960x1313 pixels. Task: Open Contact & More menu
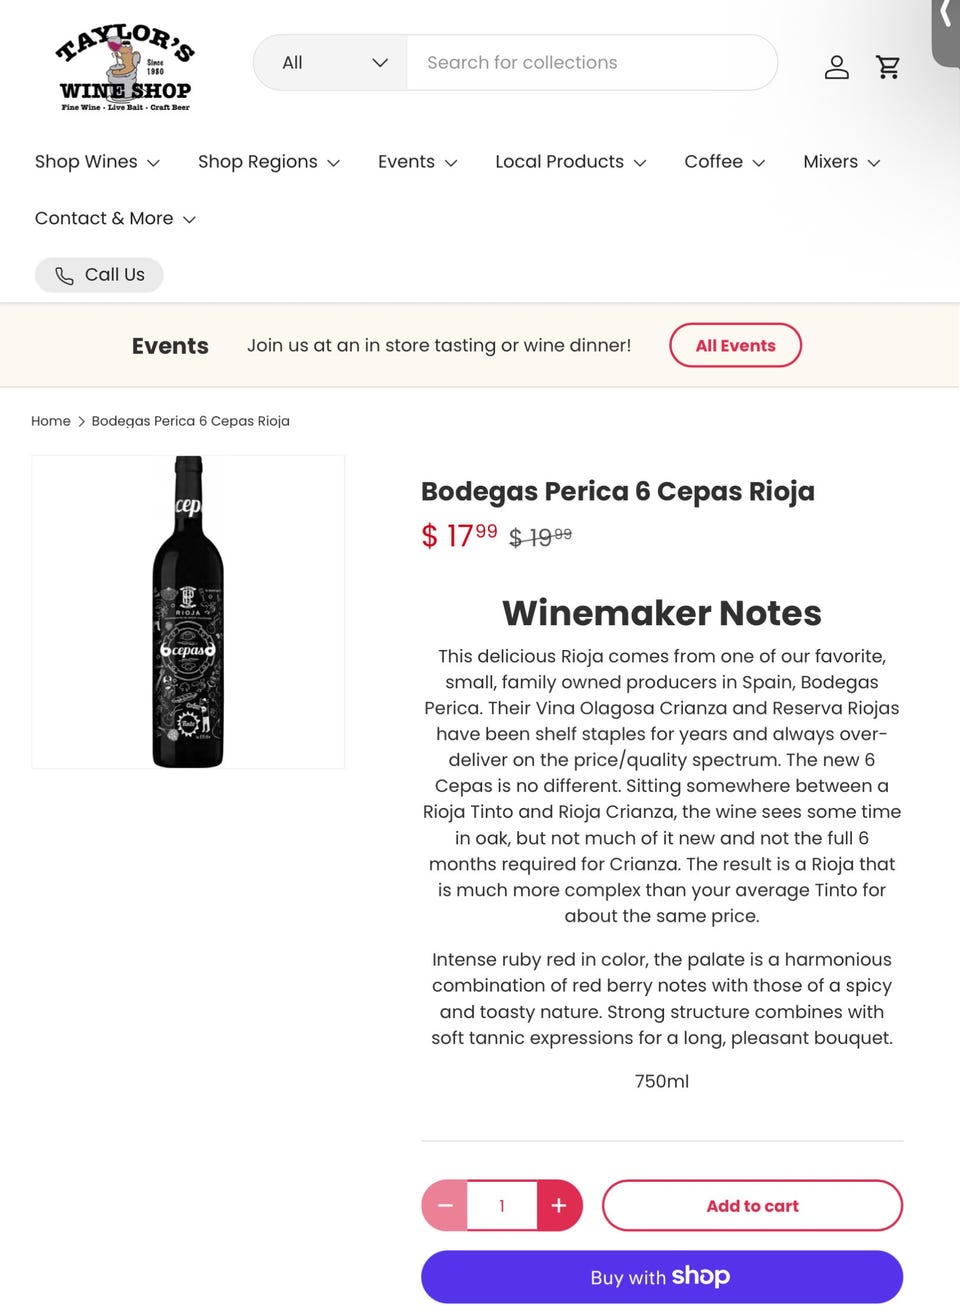(114, 218)
